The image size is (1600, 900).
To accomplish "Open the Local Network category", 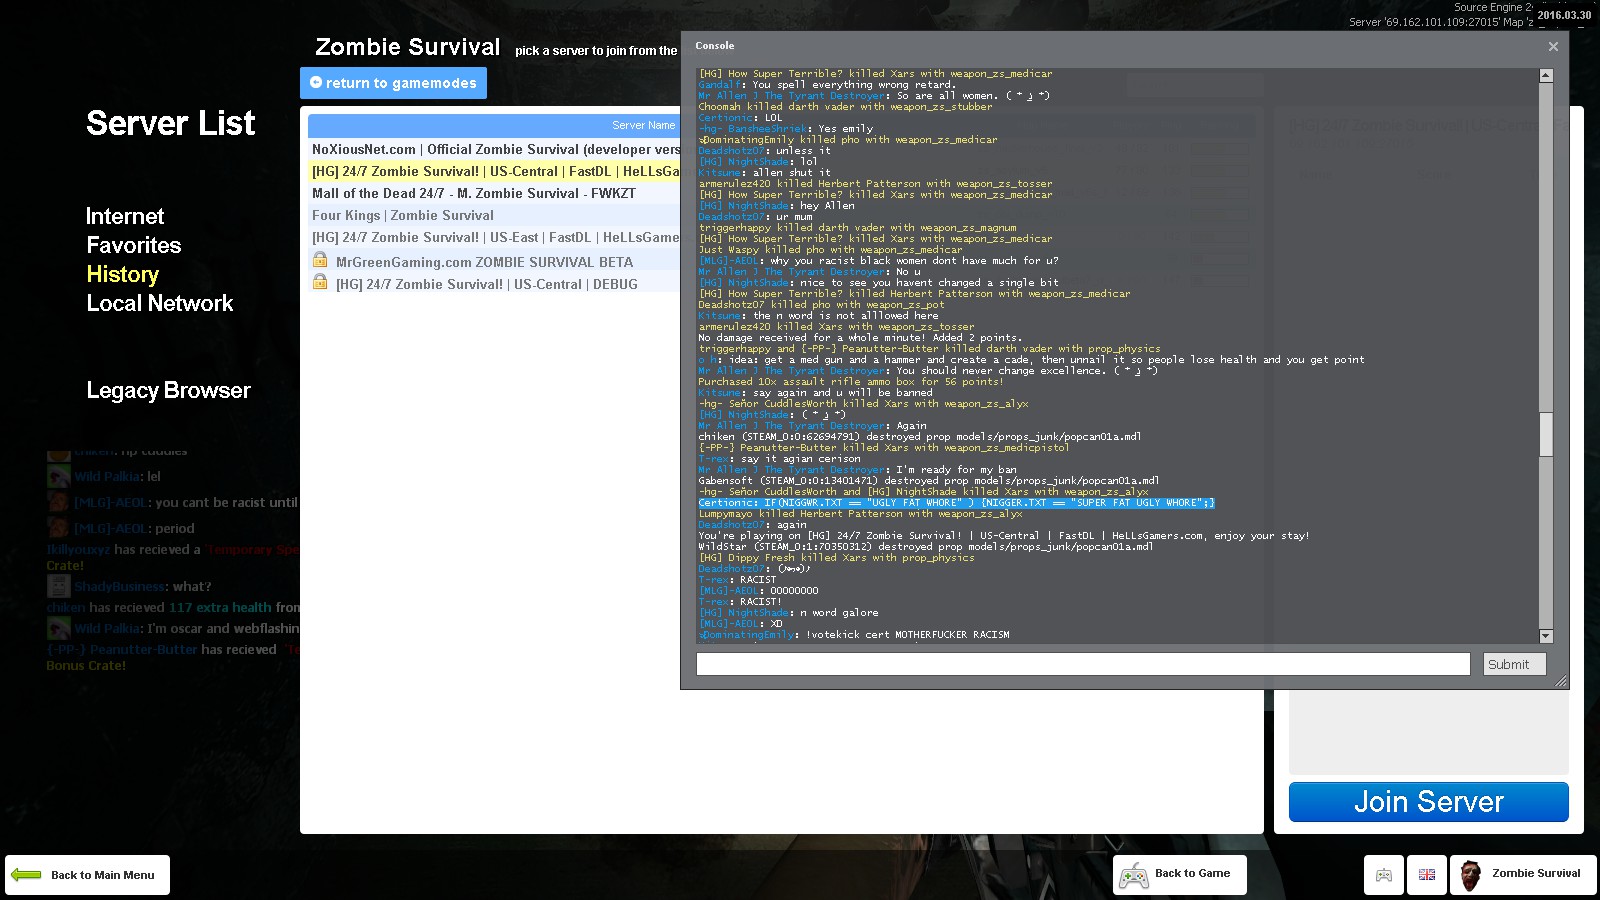I will point(160,303).
